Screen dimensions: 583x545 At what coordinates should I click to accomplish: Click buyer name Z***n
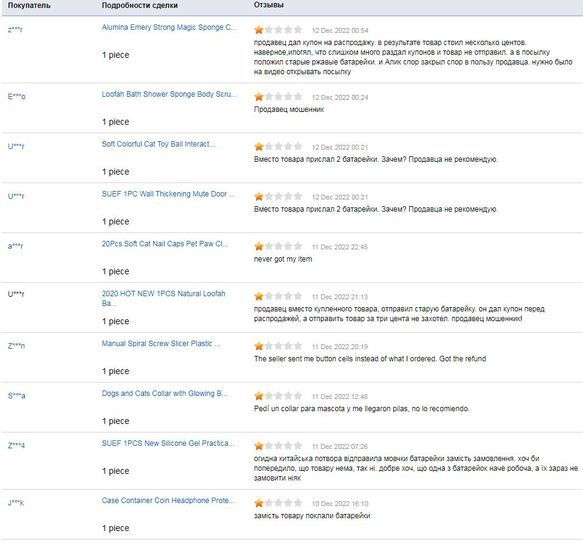coord(16,346)
